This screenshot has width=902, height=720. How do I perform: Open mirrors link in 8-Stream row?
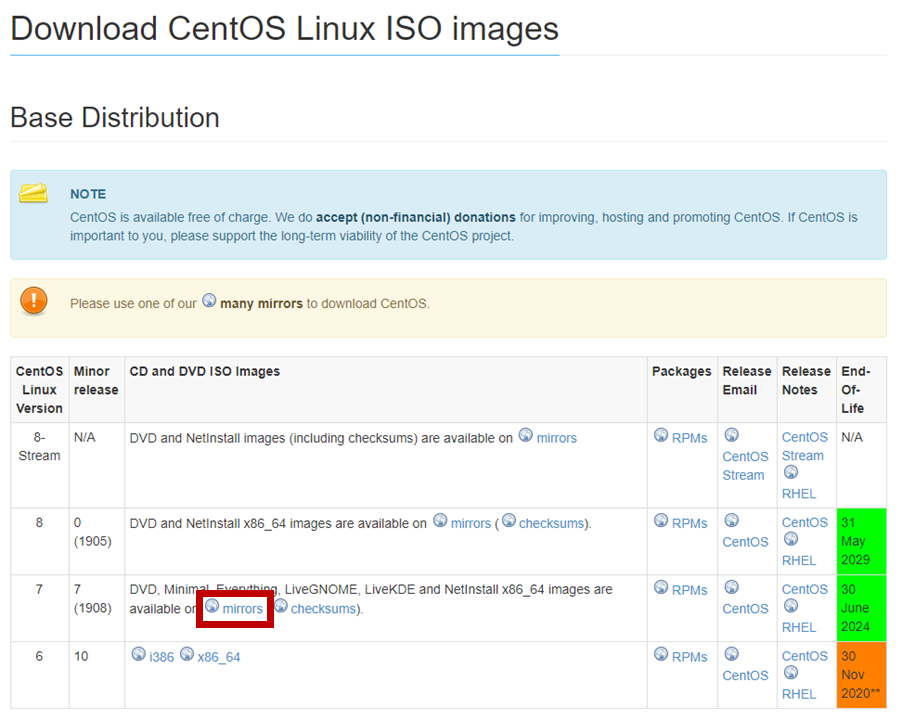[556, 438]
